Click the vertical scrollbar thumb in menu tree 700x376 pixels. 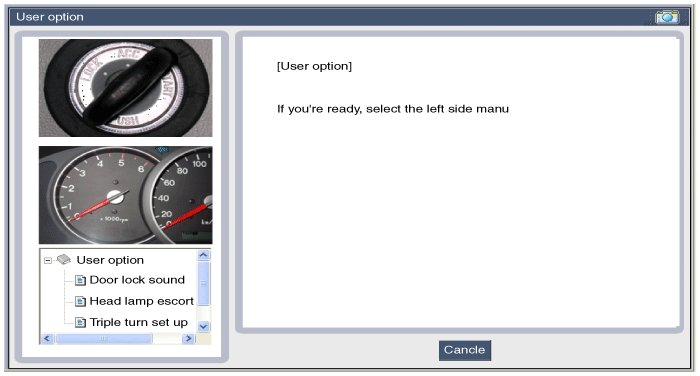point(203,284)
